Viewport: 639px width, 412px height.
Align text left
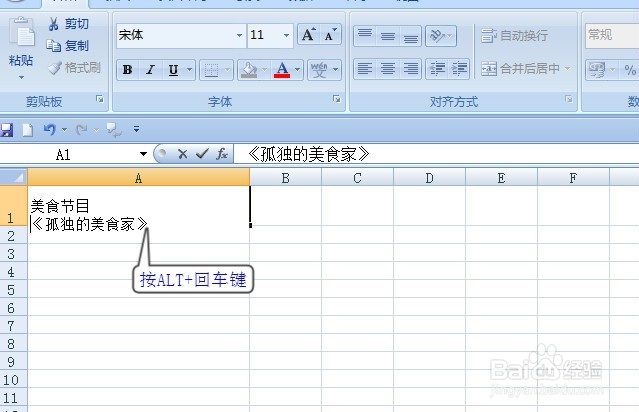(365, 68)
